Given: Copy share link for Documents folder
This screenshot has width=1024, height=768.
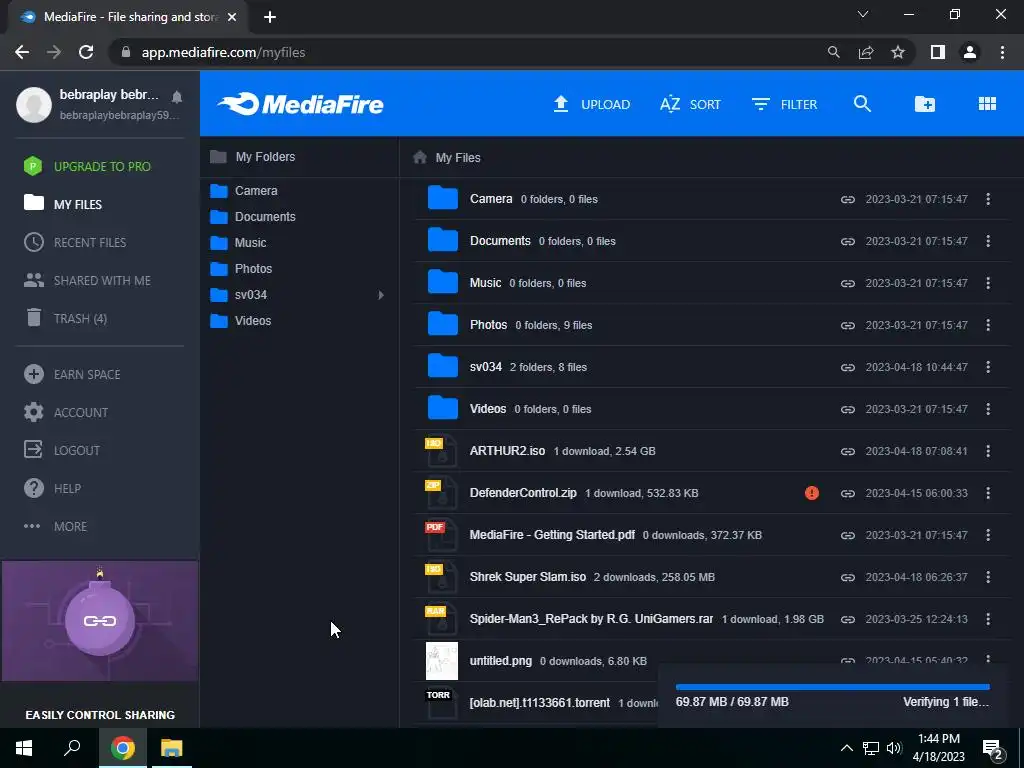Looking at the screenshot, I should pyautogui.click(x=848, y=241).
